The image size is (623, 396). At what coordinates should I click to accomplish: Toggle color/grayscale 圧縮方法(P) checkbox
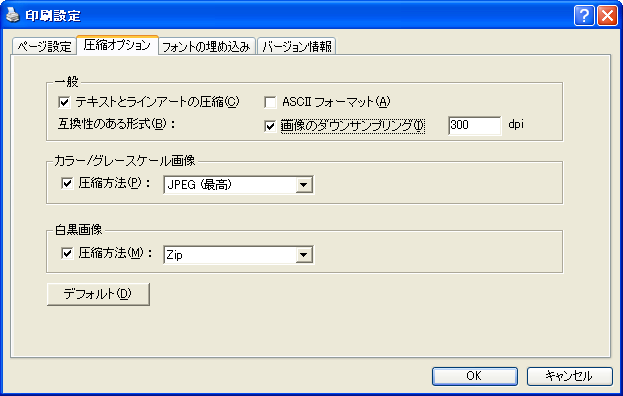(67, 183)
